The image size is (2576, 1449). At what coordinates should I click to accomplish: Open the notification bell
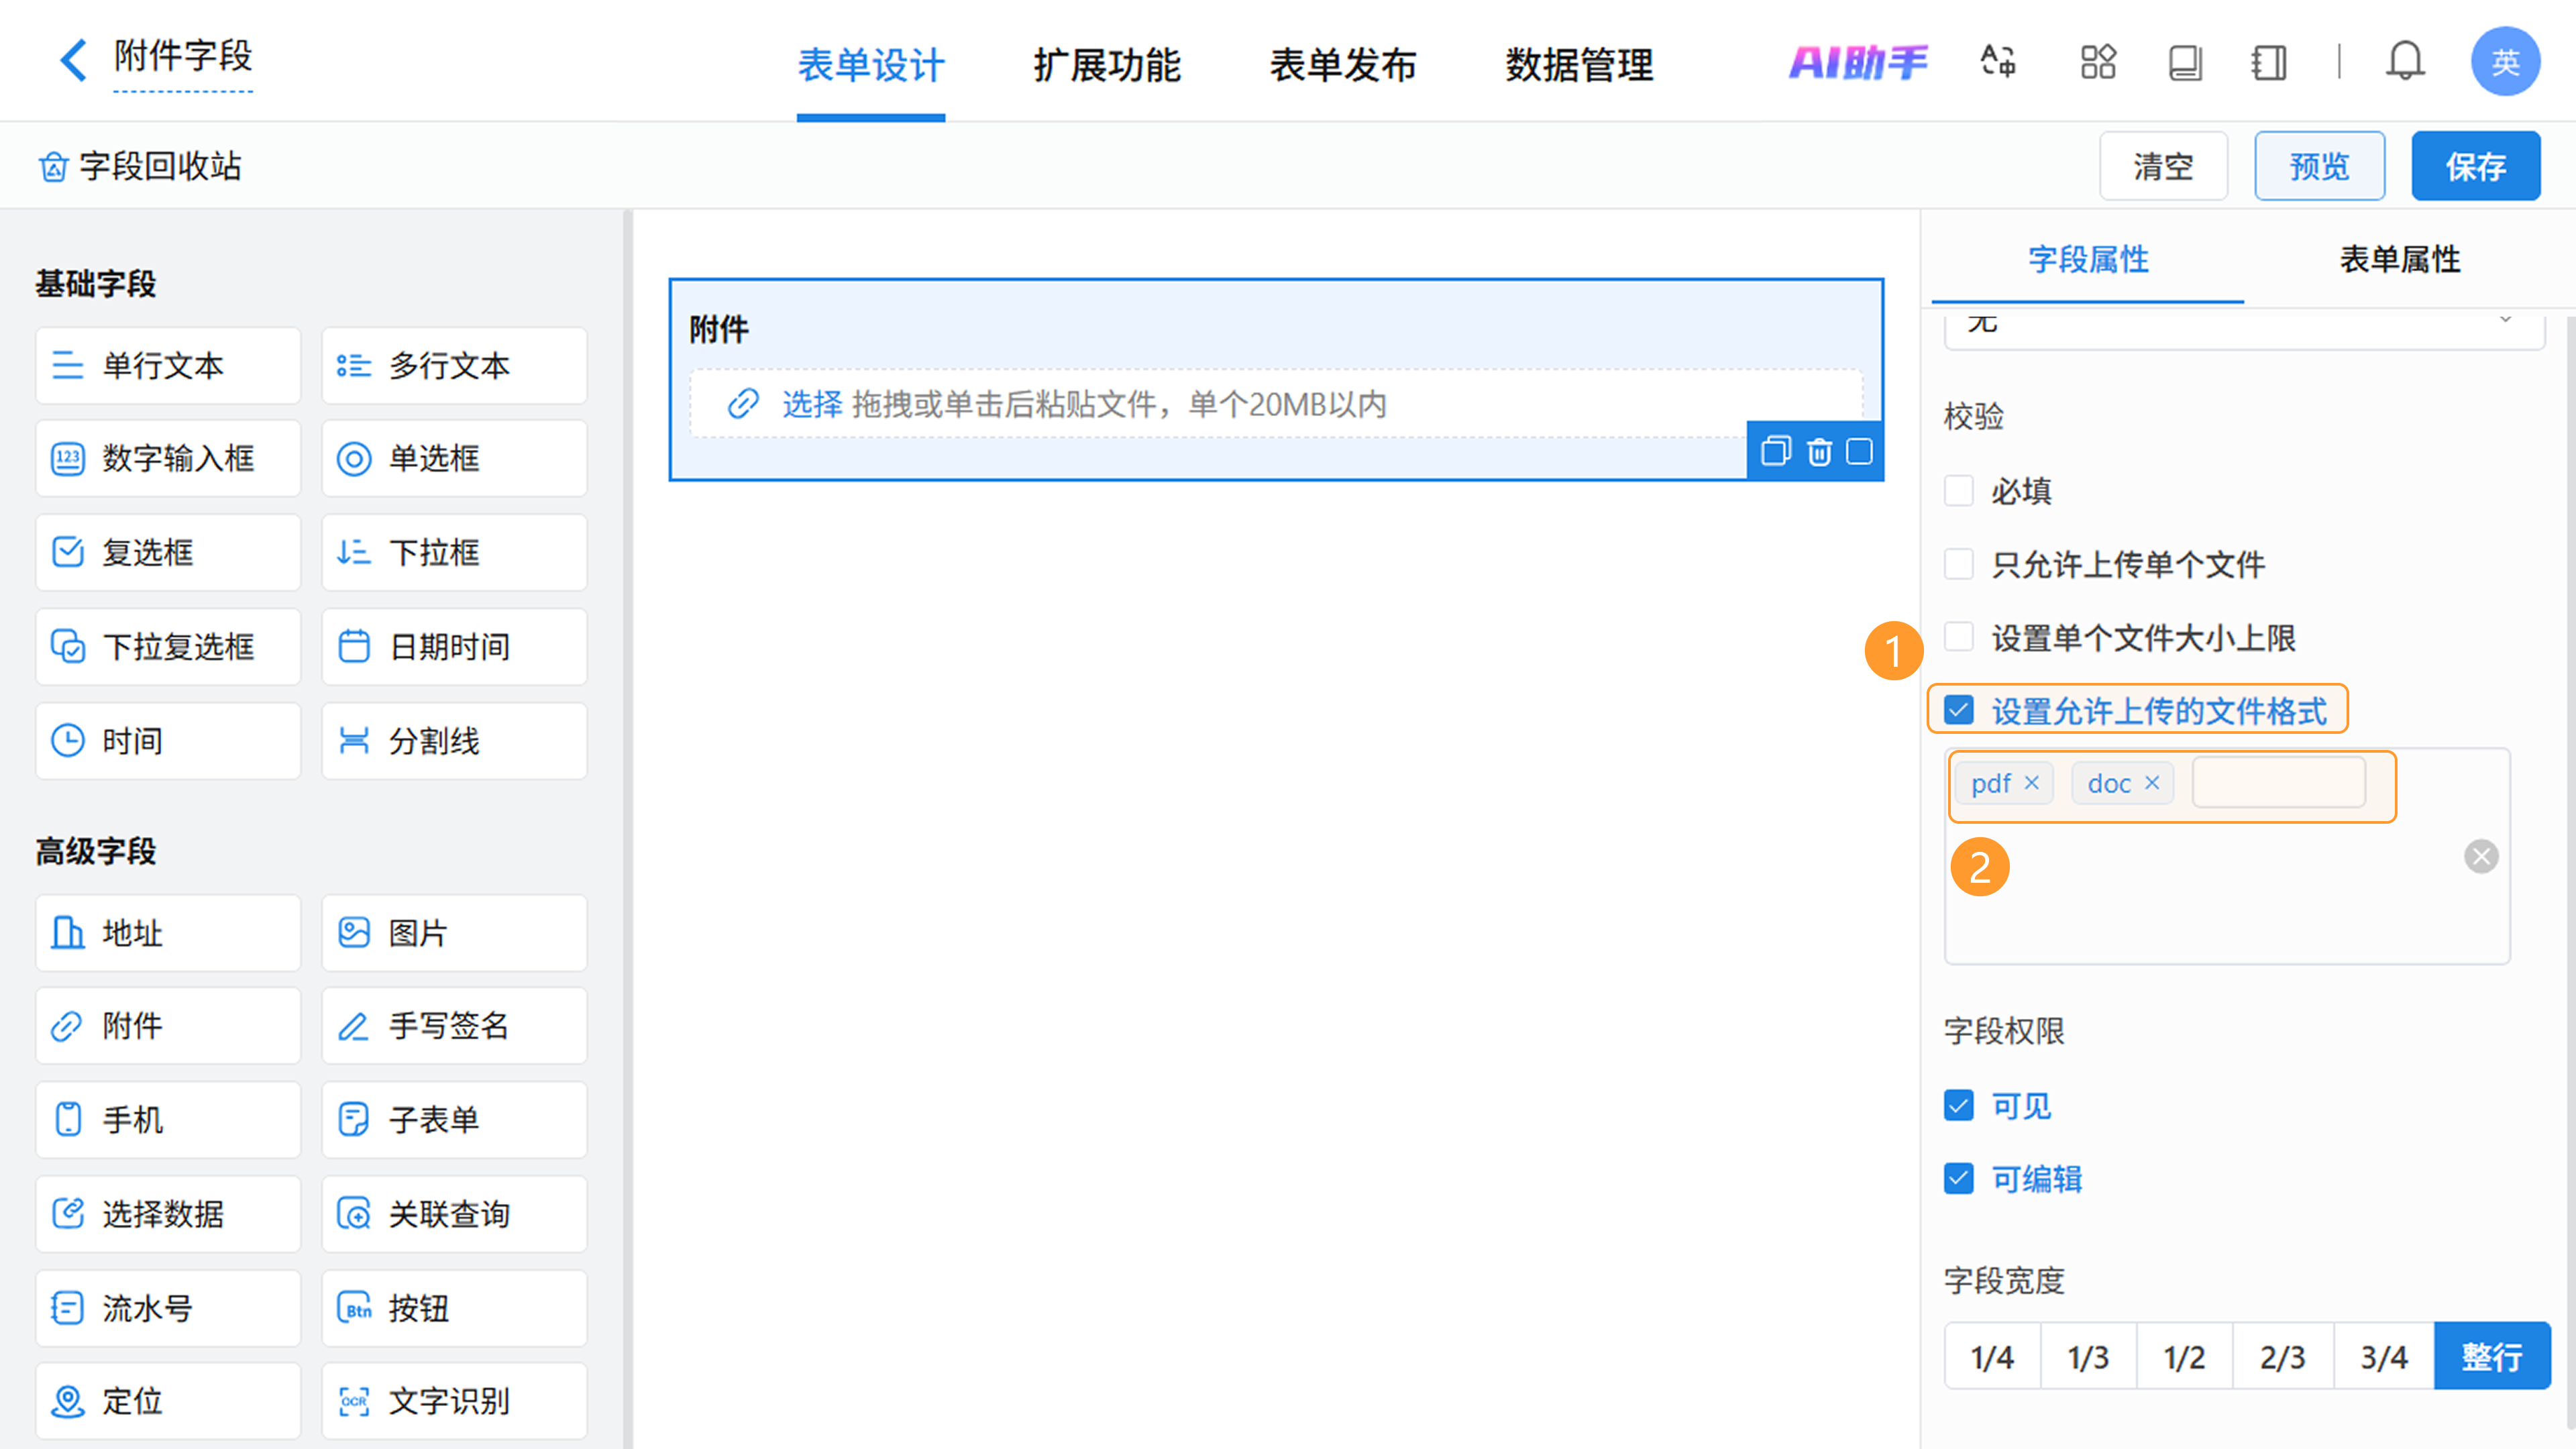2404,62
